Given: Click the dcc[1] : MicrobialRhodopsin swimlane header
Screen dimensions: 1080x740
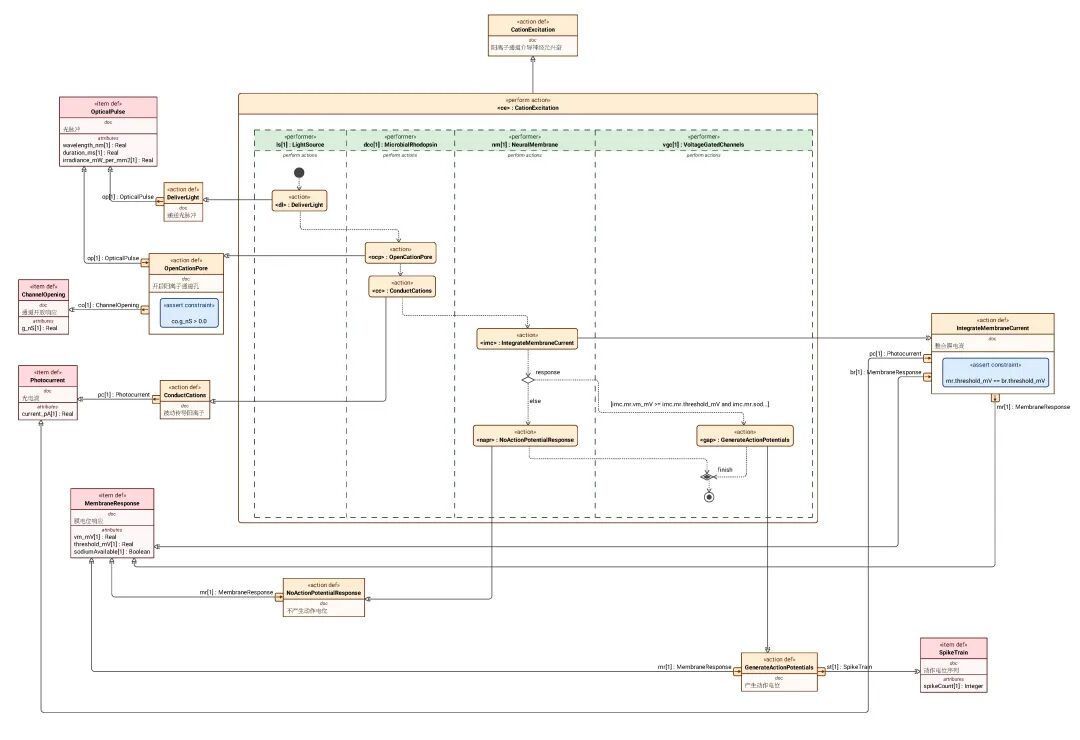Looking at the screenshot, I should coord(400,141).
